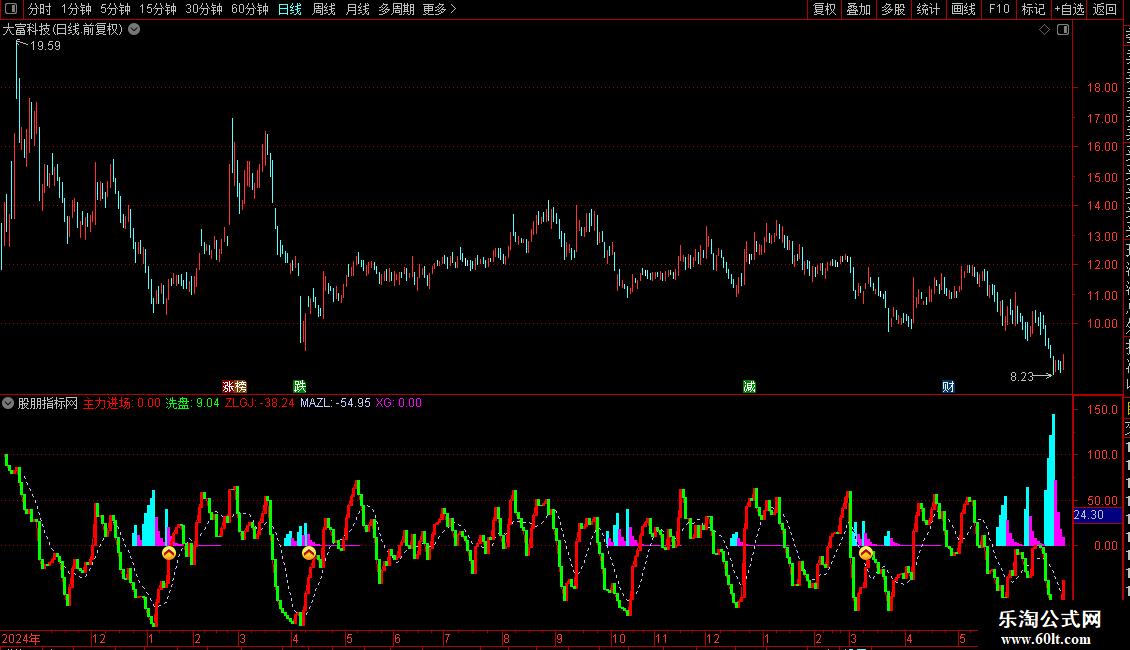Viewport: 1130px width, 650px height.
Task: Click the diamond marker icon
Action: [x=1044, y=30]
